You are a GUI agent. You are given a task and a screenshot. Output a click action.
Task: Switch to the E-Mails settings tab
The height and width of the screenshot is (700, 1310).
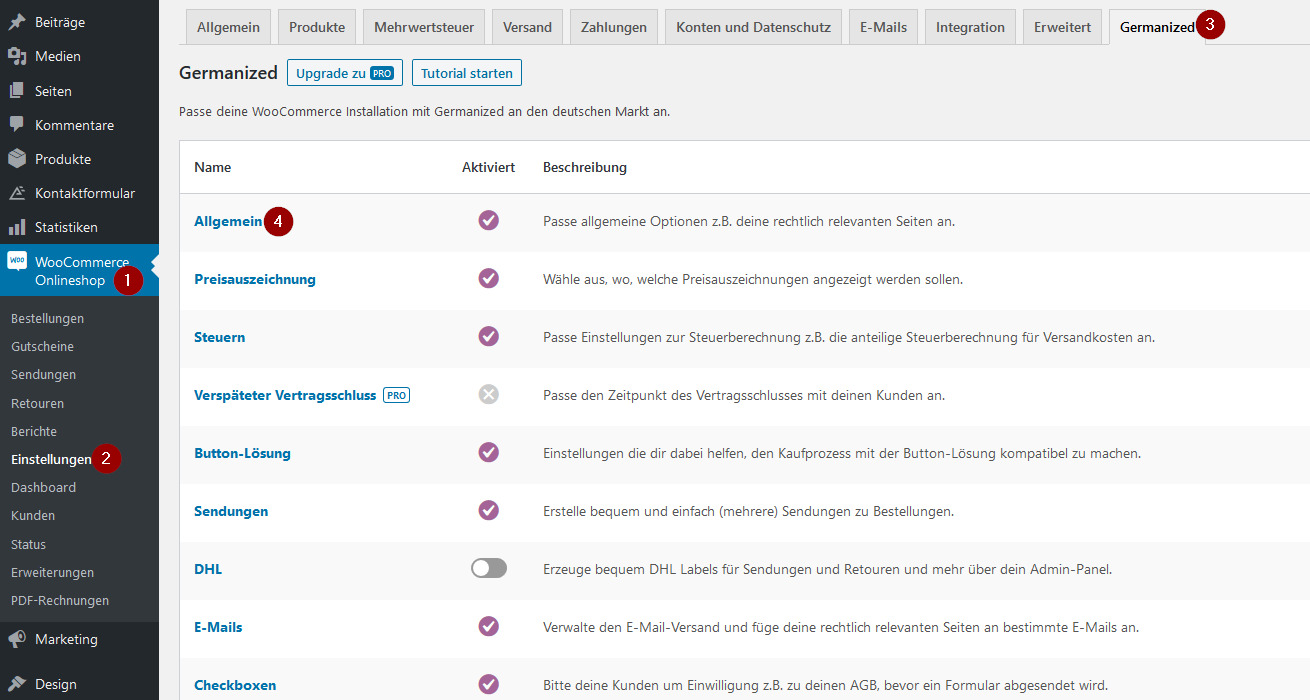(884, 27)
